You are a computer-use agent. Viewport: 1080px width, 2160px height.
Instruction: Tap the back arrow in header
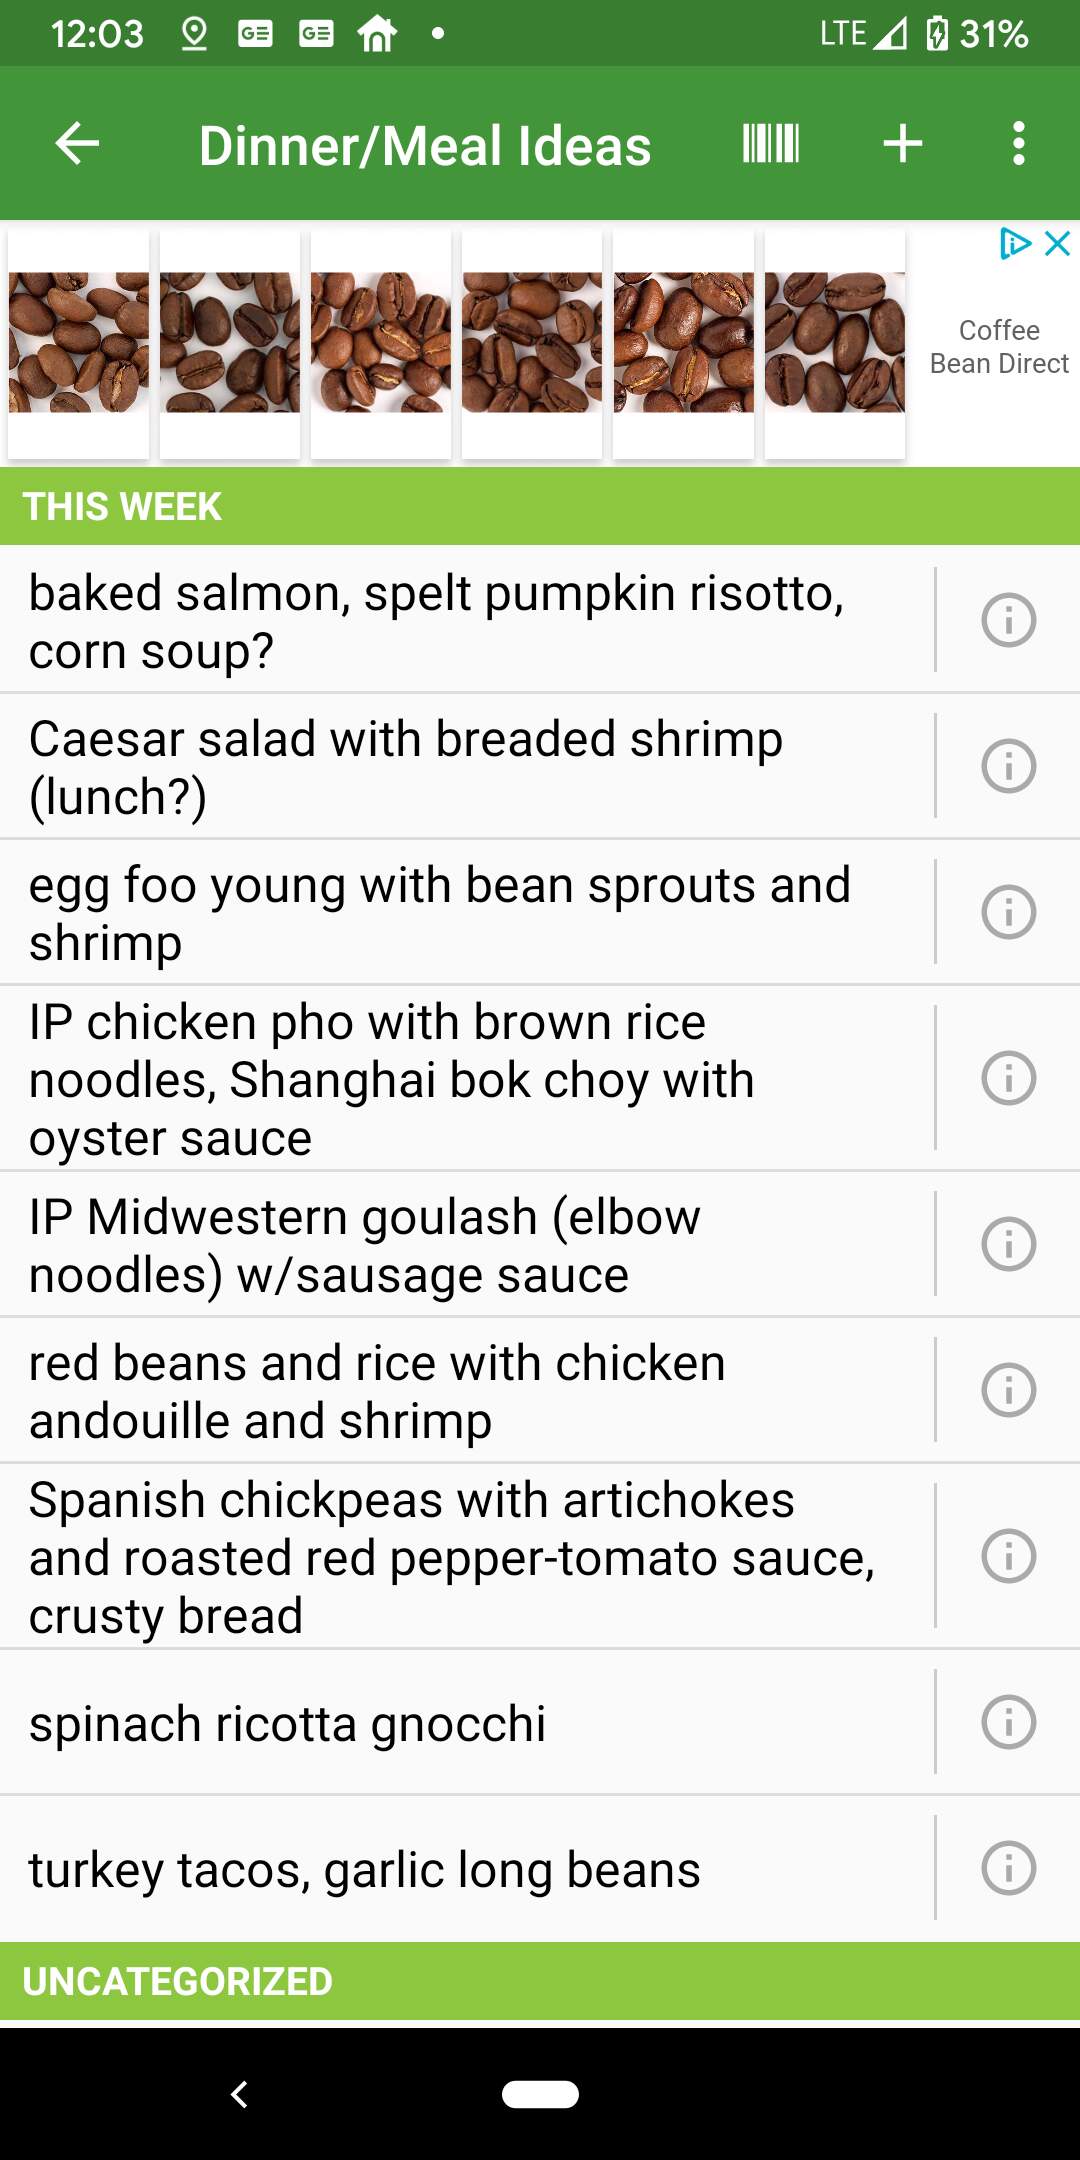[77, 144]
